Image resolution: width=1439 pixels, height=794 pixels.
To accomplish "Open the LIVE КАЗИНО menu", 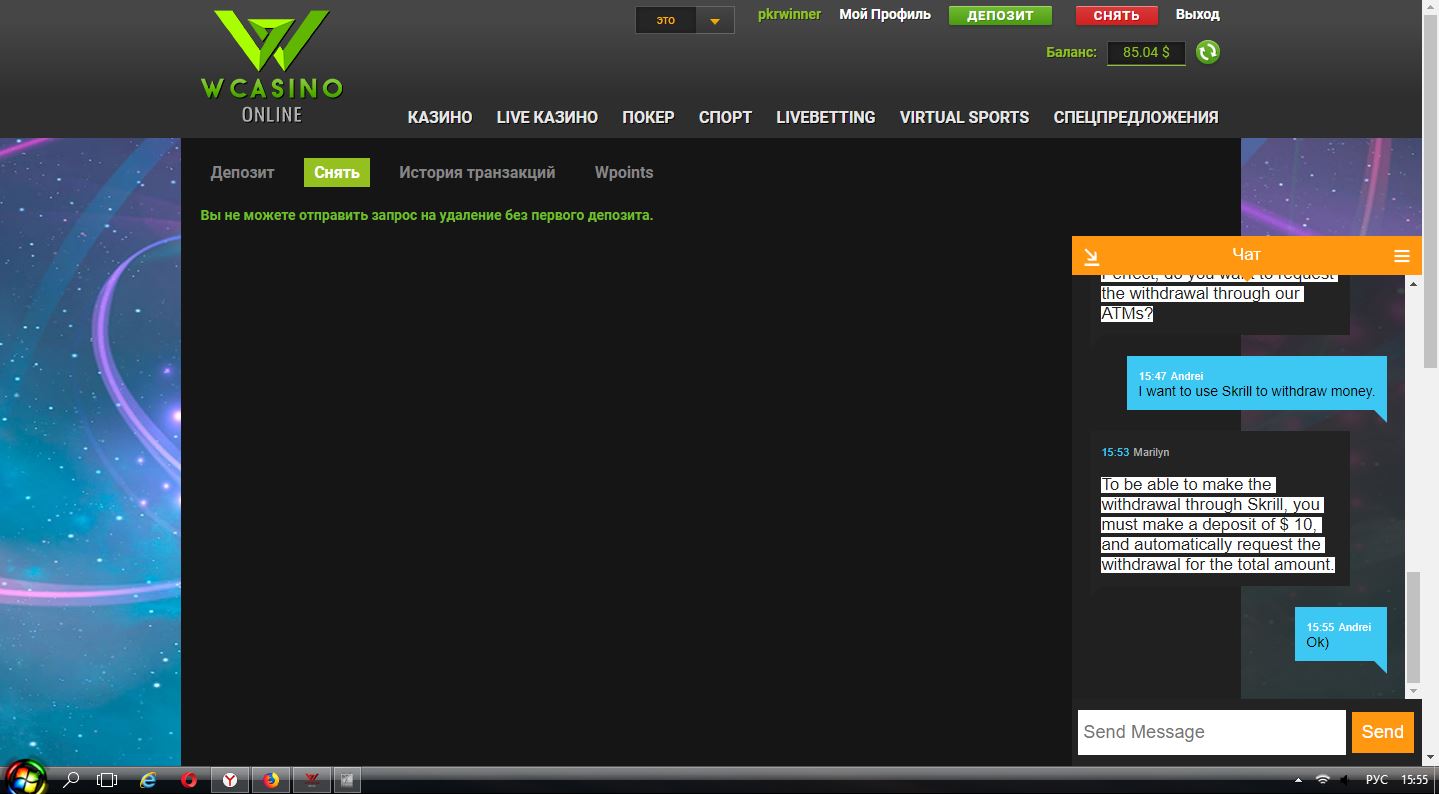I will point(547,117).
